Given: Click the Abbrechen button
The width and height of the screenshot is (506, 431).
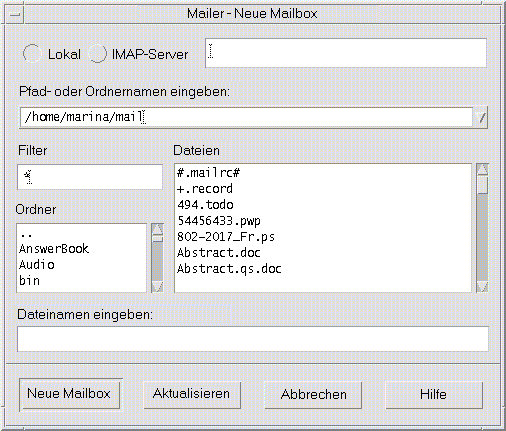Looking at the screenshot, I should coord(313,395).
